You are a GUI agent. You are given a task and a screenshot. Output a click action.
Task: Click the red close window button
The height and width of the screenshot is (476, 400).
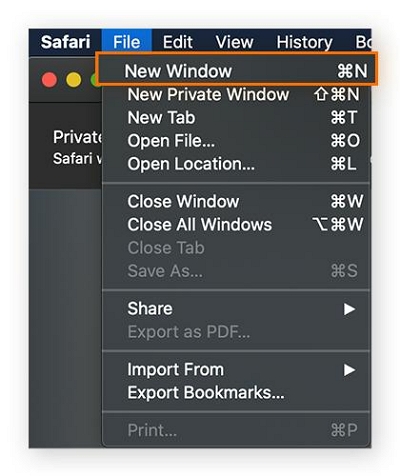point(49,80)
